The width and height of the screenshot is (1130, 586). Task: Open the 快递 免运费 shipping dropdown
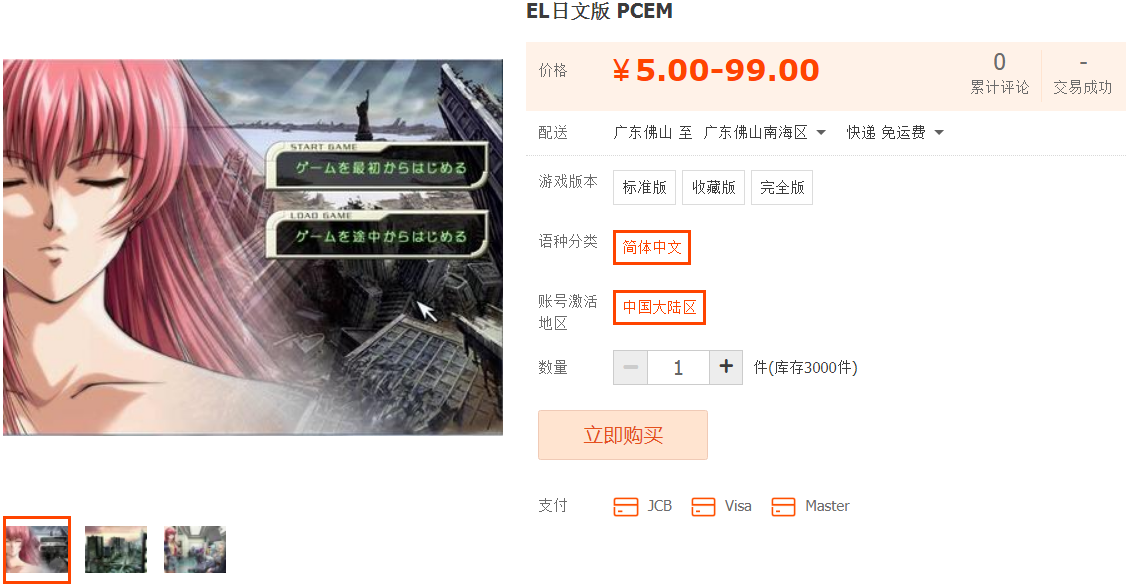pyautogui.click(x=895, y=133)
